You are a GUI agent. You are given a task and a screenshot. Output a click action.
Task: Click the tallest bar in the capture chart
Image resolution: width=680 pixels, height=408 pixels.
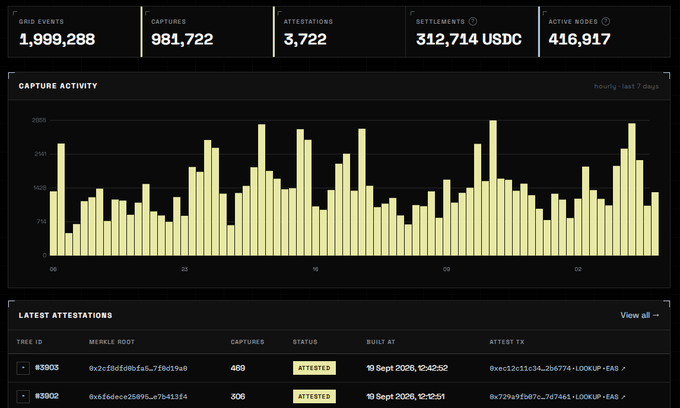pyautogui.click(x=493, y=188)
